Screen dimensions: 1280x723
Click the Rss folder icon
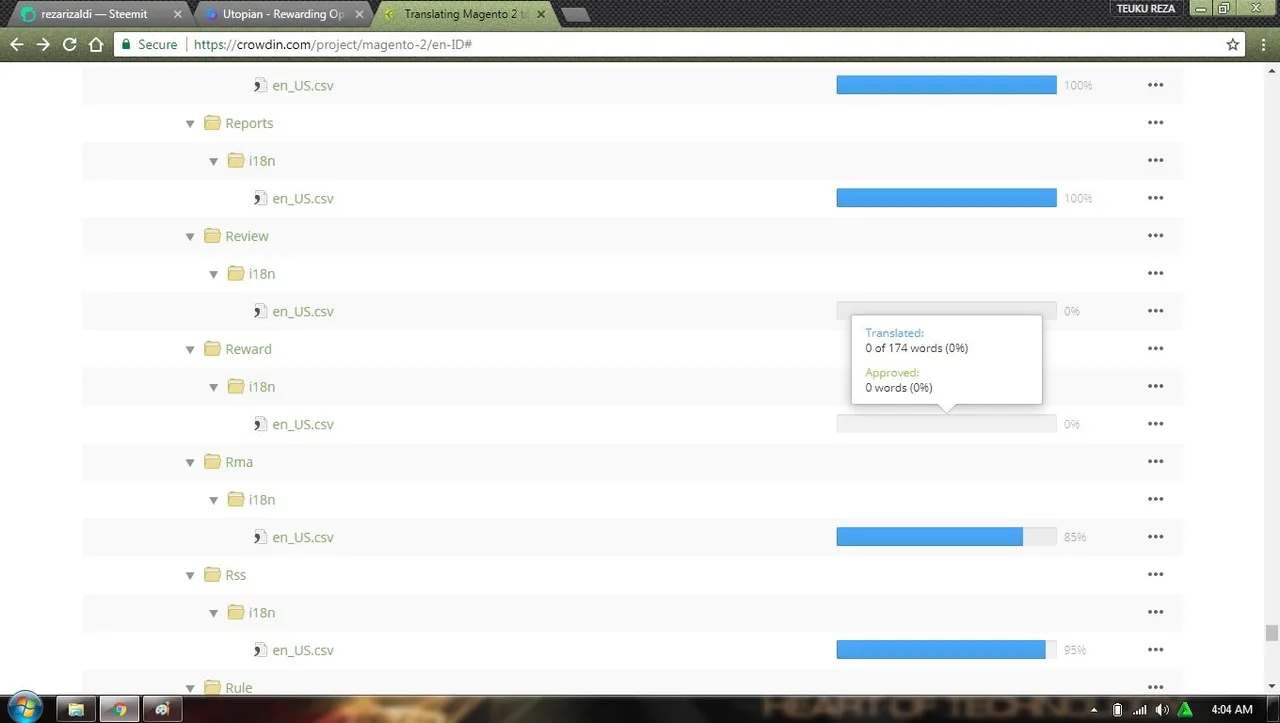[212, 575]
